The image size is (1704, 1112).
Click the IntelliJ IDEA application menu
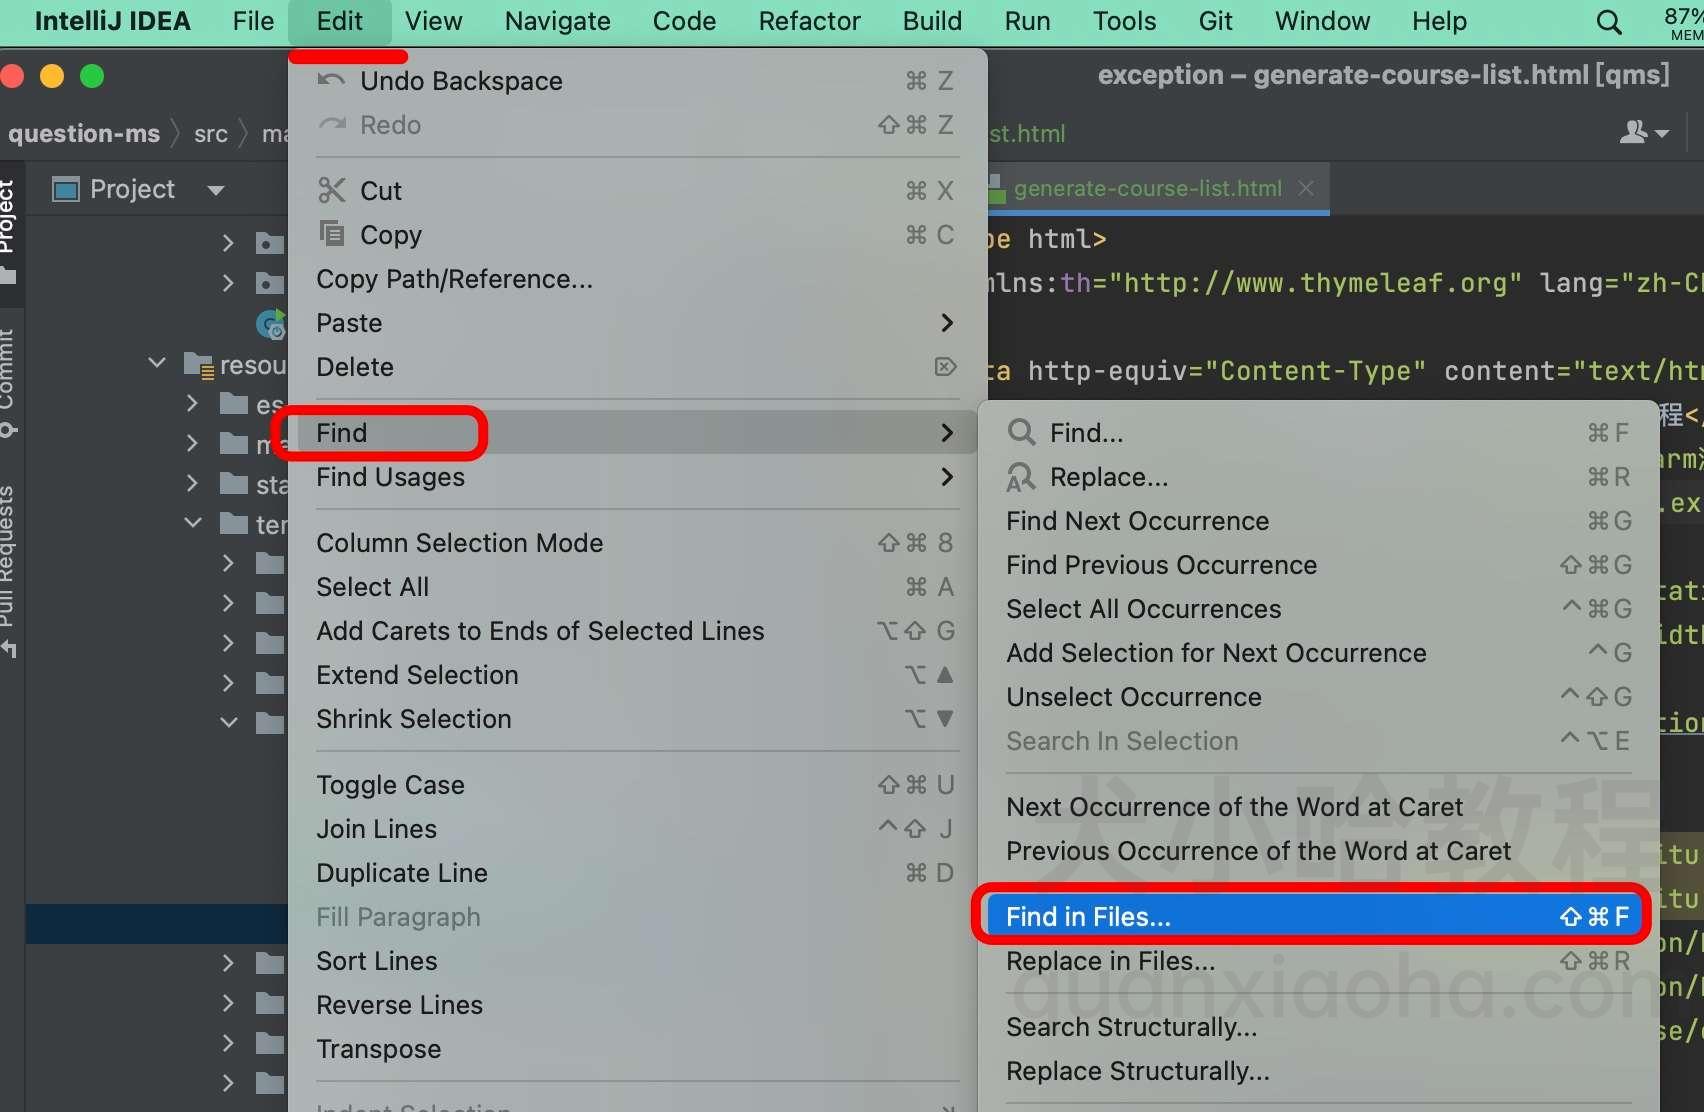[x=112, y=21]
